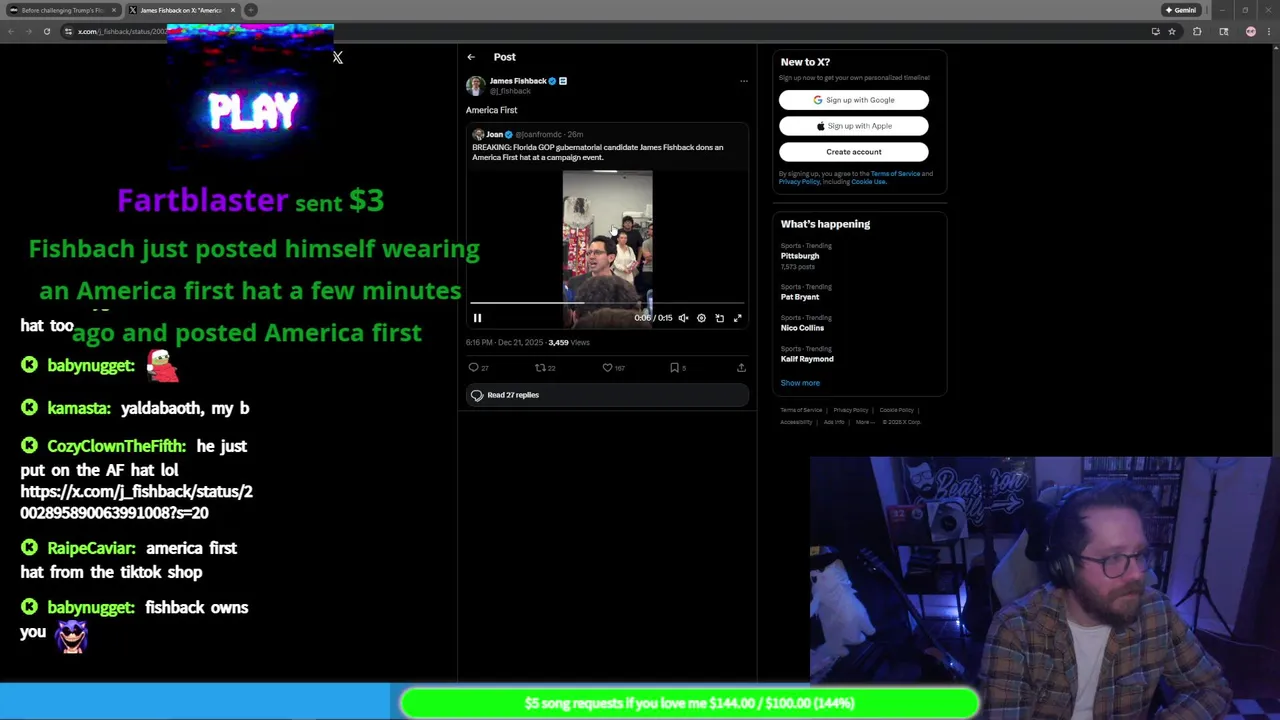The height and width of the screenshot is (720, 1280).
Task: Open footer Ads info link
Action: tap(834, 422)
